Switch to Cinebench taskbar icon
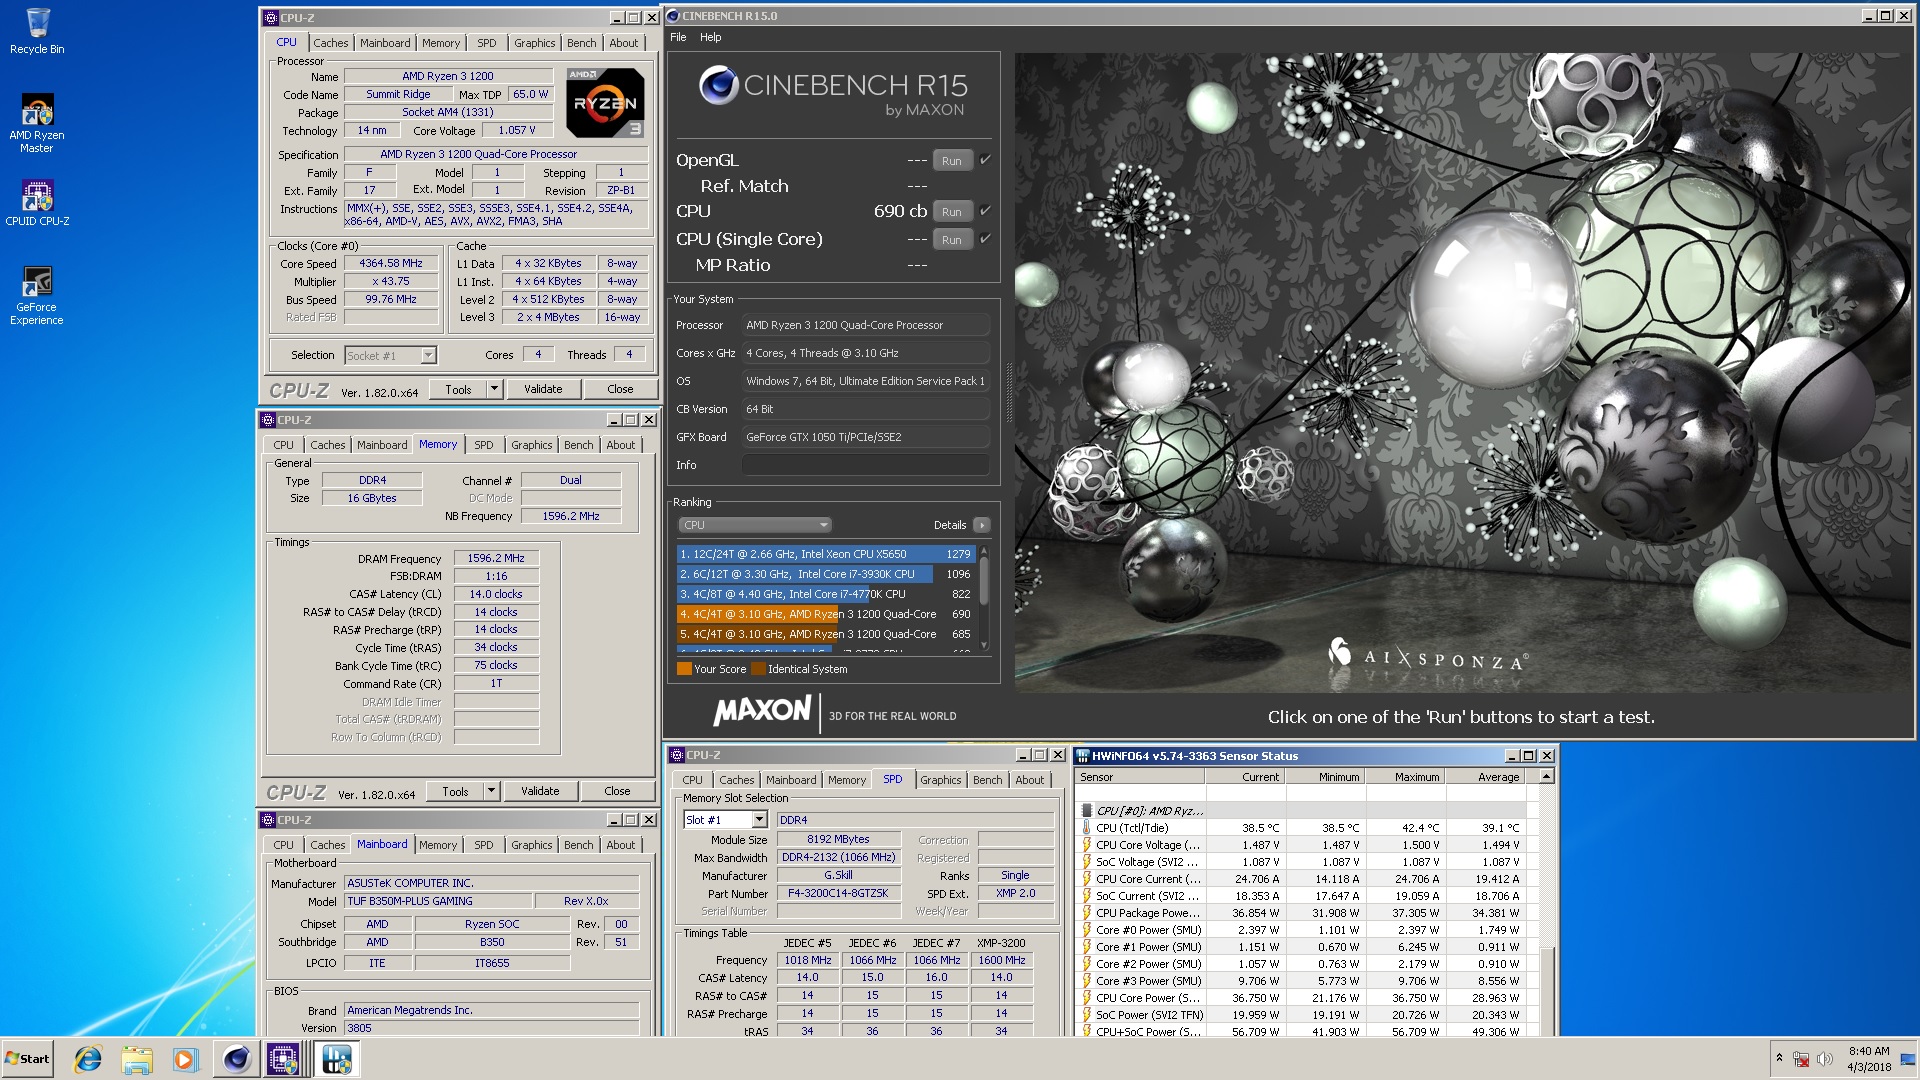 pyautogui.click(x=237, y=1059)
